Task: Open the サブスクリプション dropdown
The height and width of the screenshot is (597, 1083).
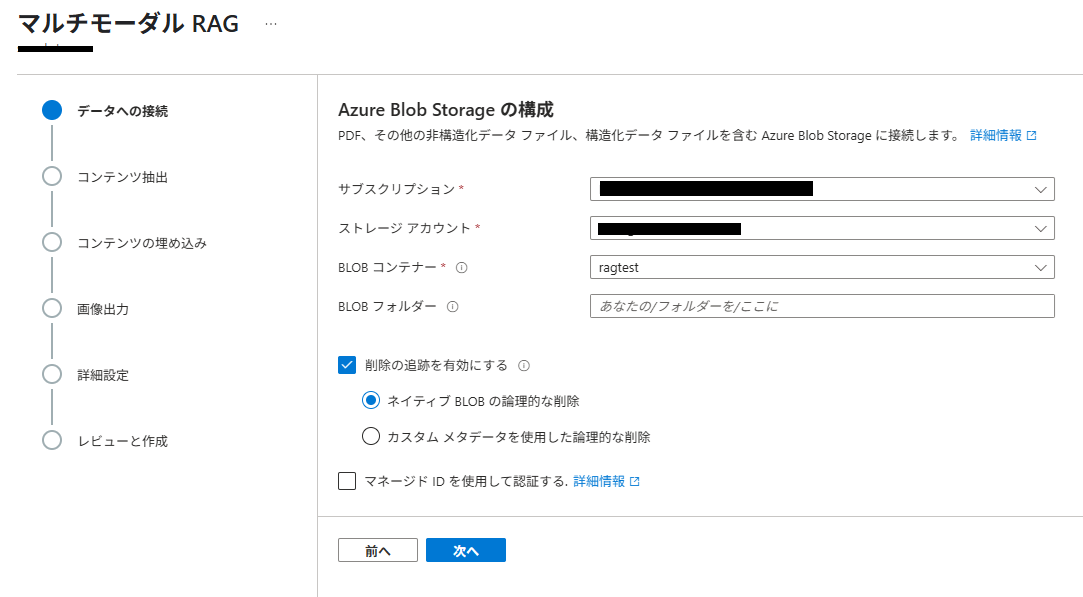Action: click(822, 189)
